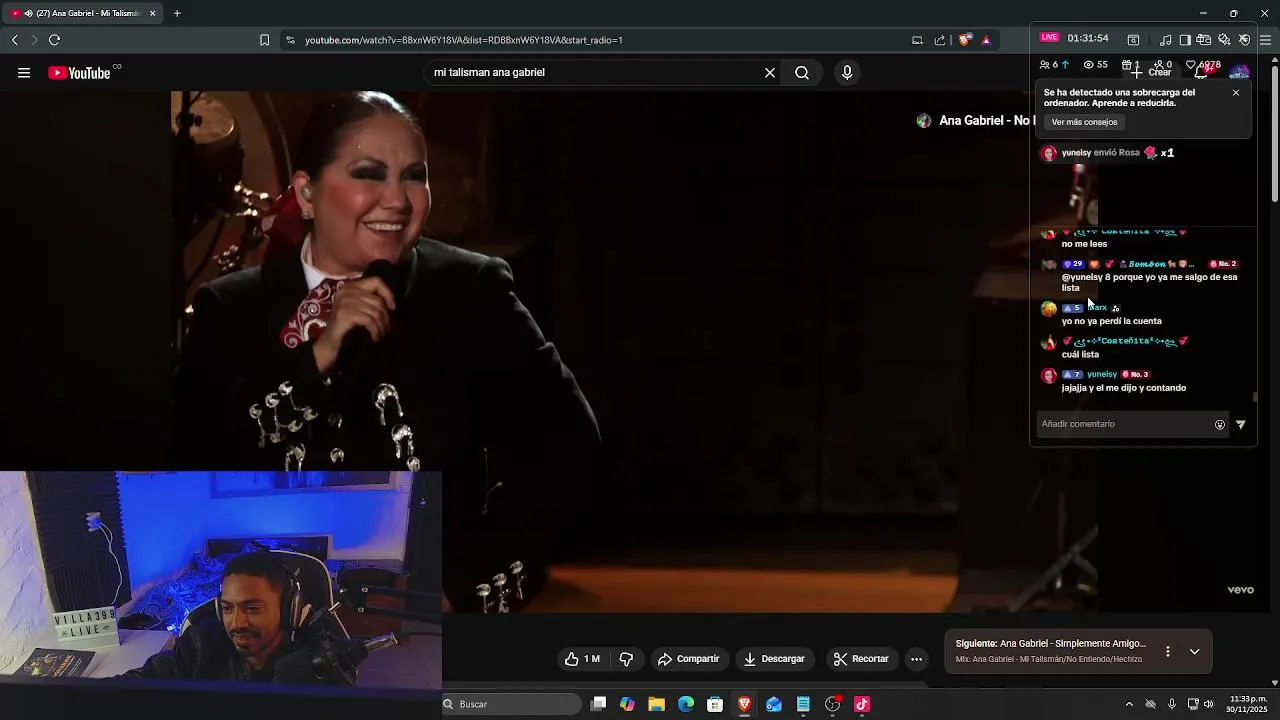Close the Ana Gabriel Mi Talismán tab
The width and height of the screenshot is (1280, 720).
pos(152,13)
